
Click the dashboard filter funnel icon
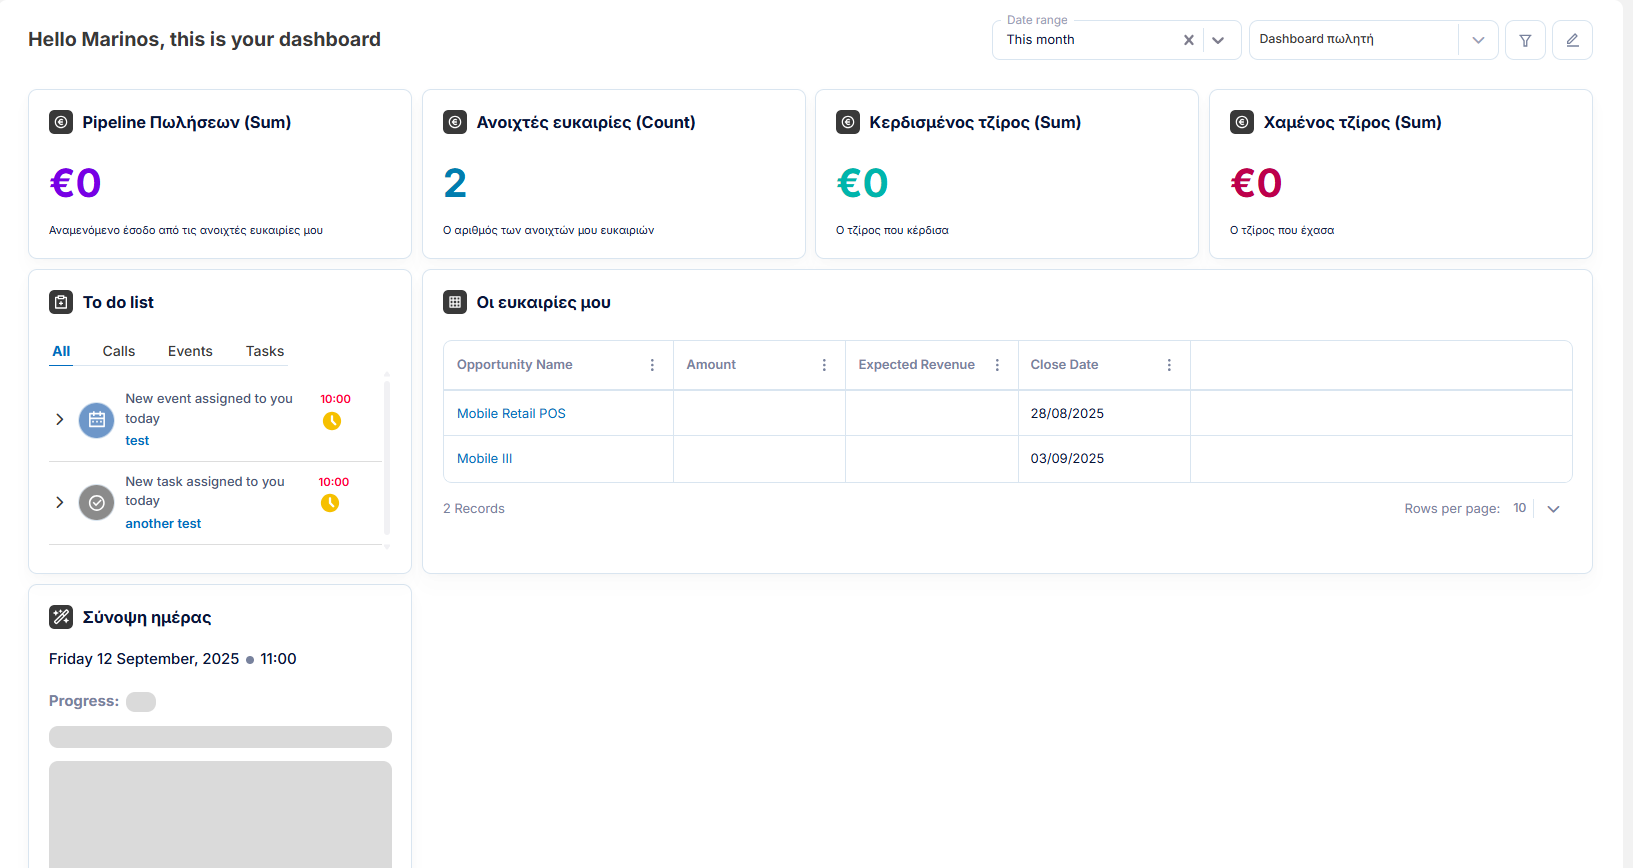1525,40
